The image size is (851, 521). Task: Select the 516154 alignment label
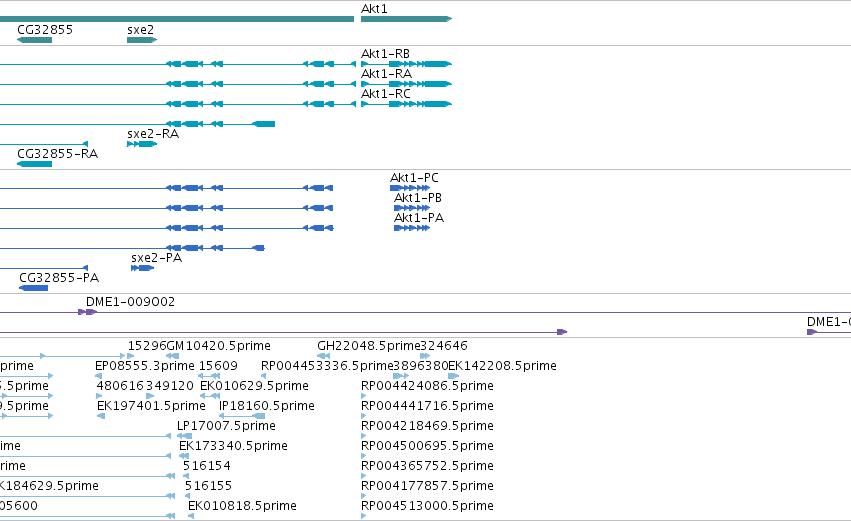coord(207,467)
